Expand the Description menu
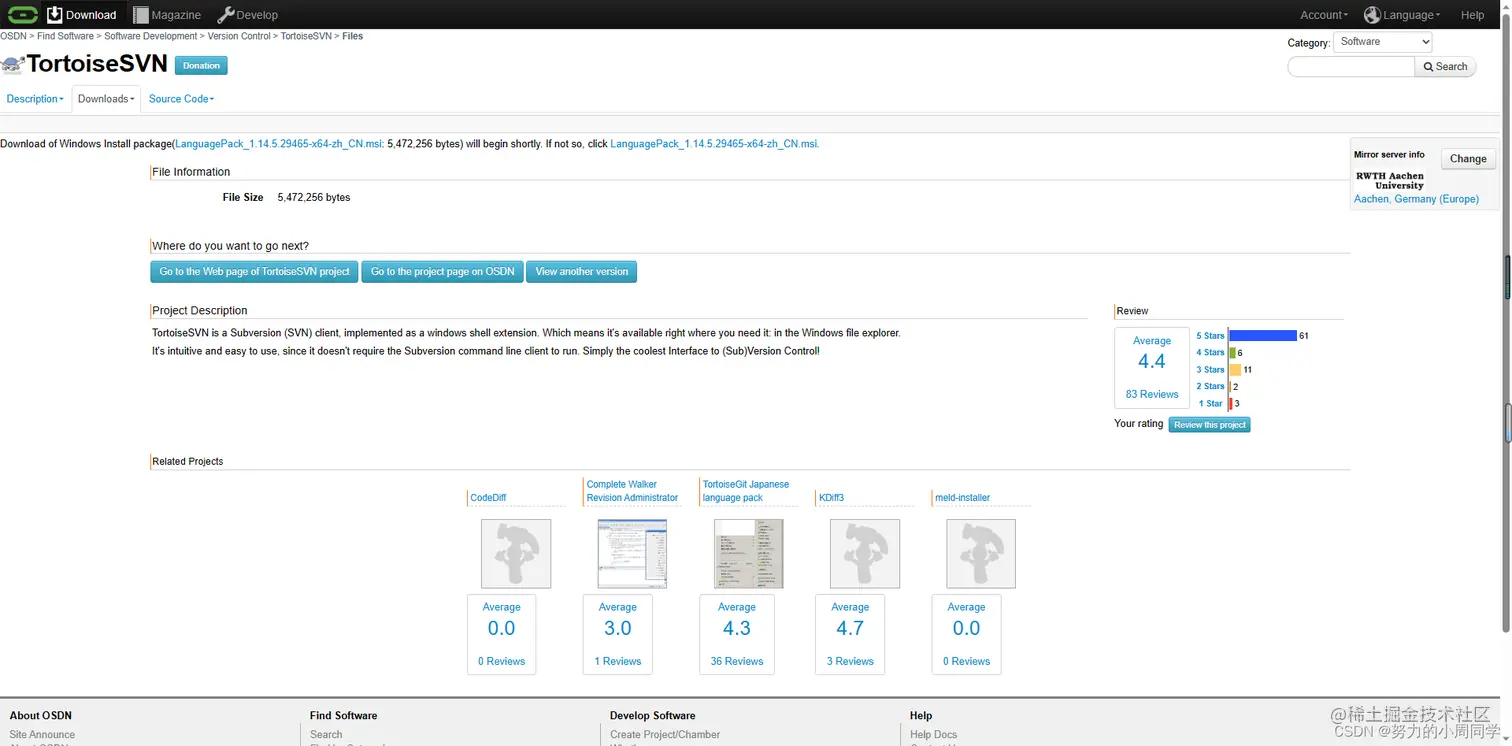This screenshot has width=1512, height=746. click(x=35, y=99)
